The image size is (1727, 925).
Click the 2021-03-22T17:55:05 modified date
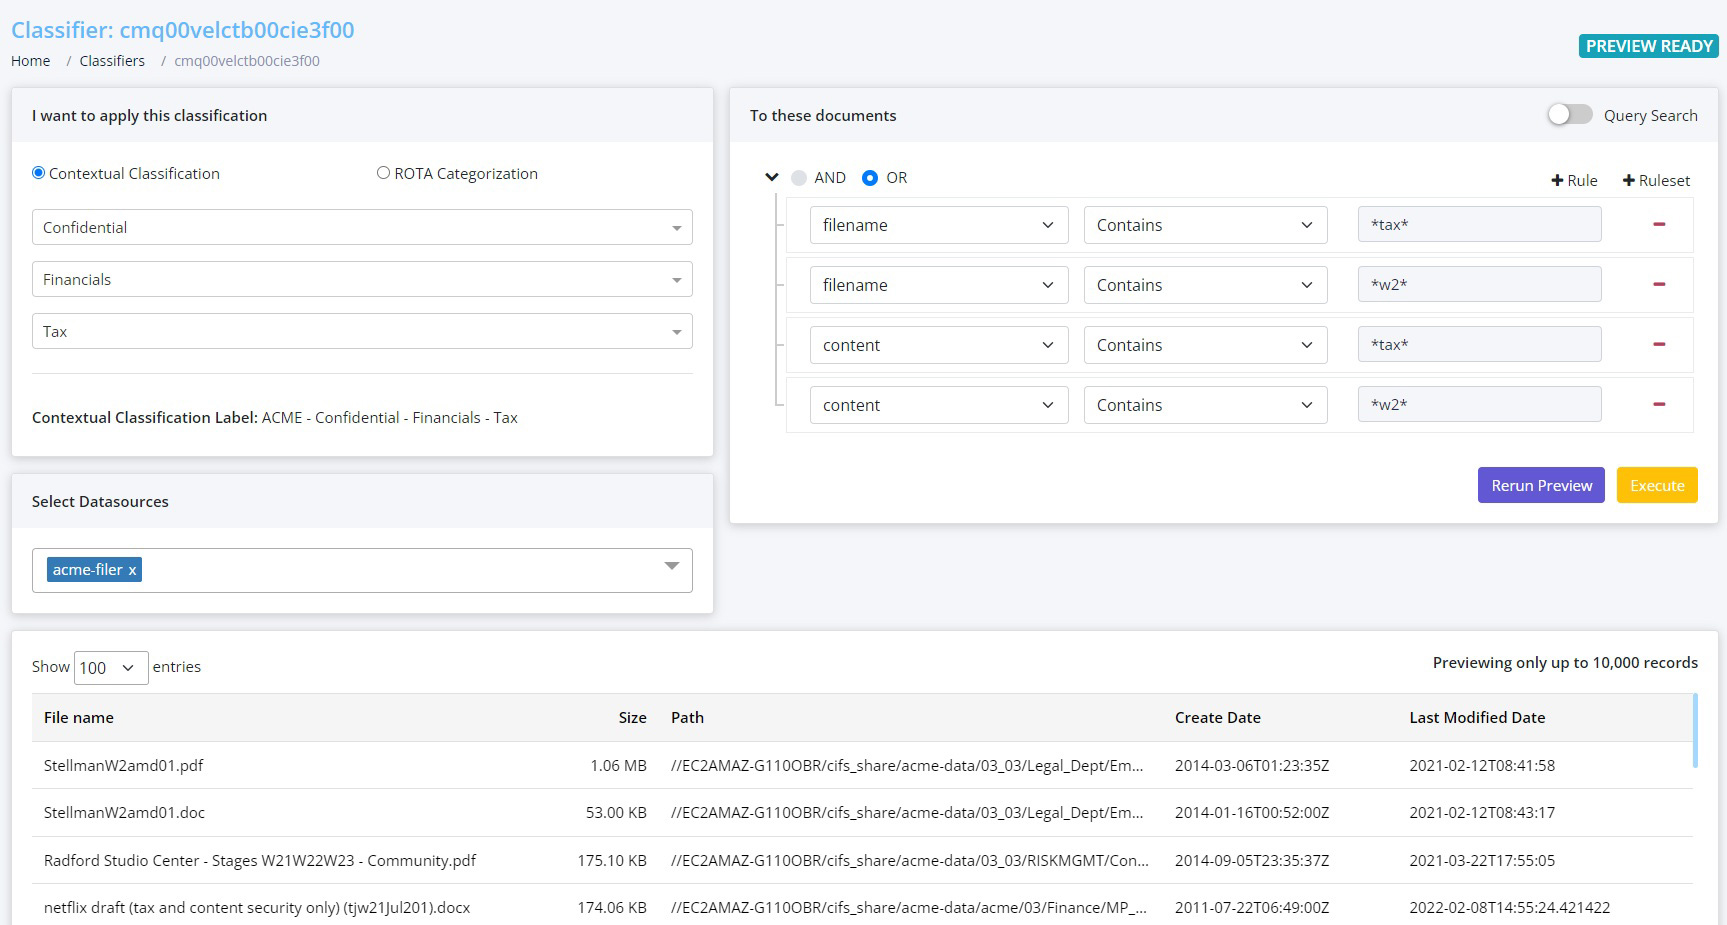[x=1482, y=860]
